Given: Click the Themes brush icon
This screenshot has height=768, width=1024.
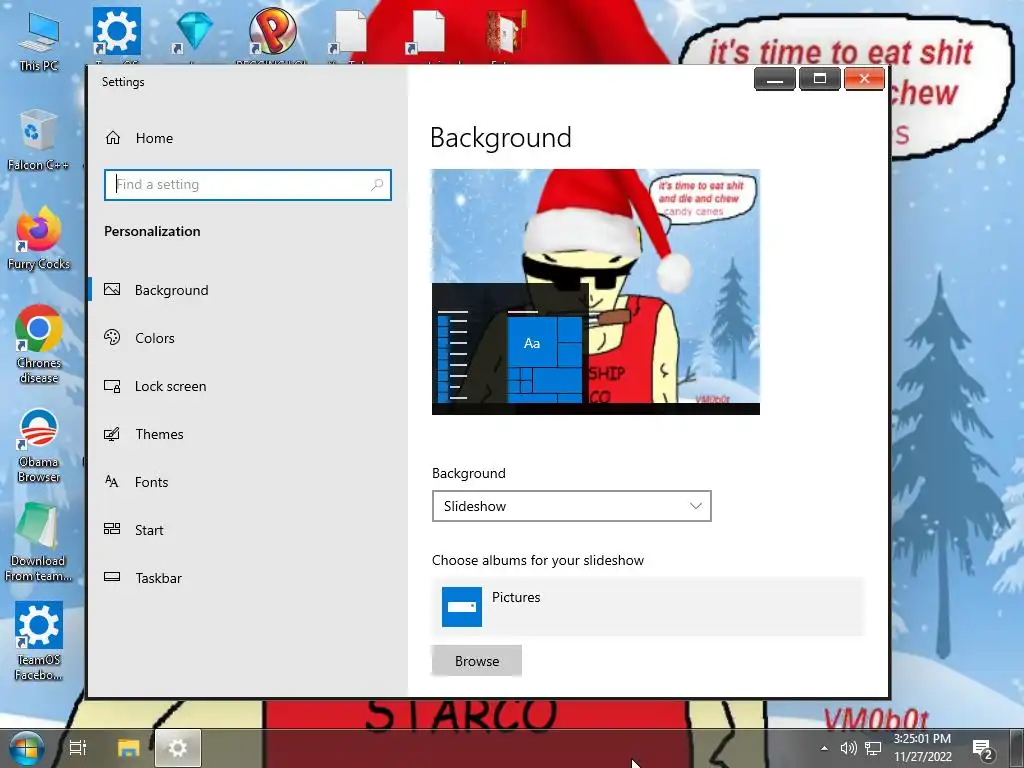Looking at the screenshot, I should coord(112,434).
